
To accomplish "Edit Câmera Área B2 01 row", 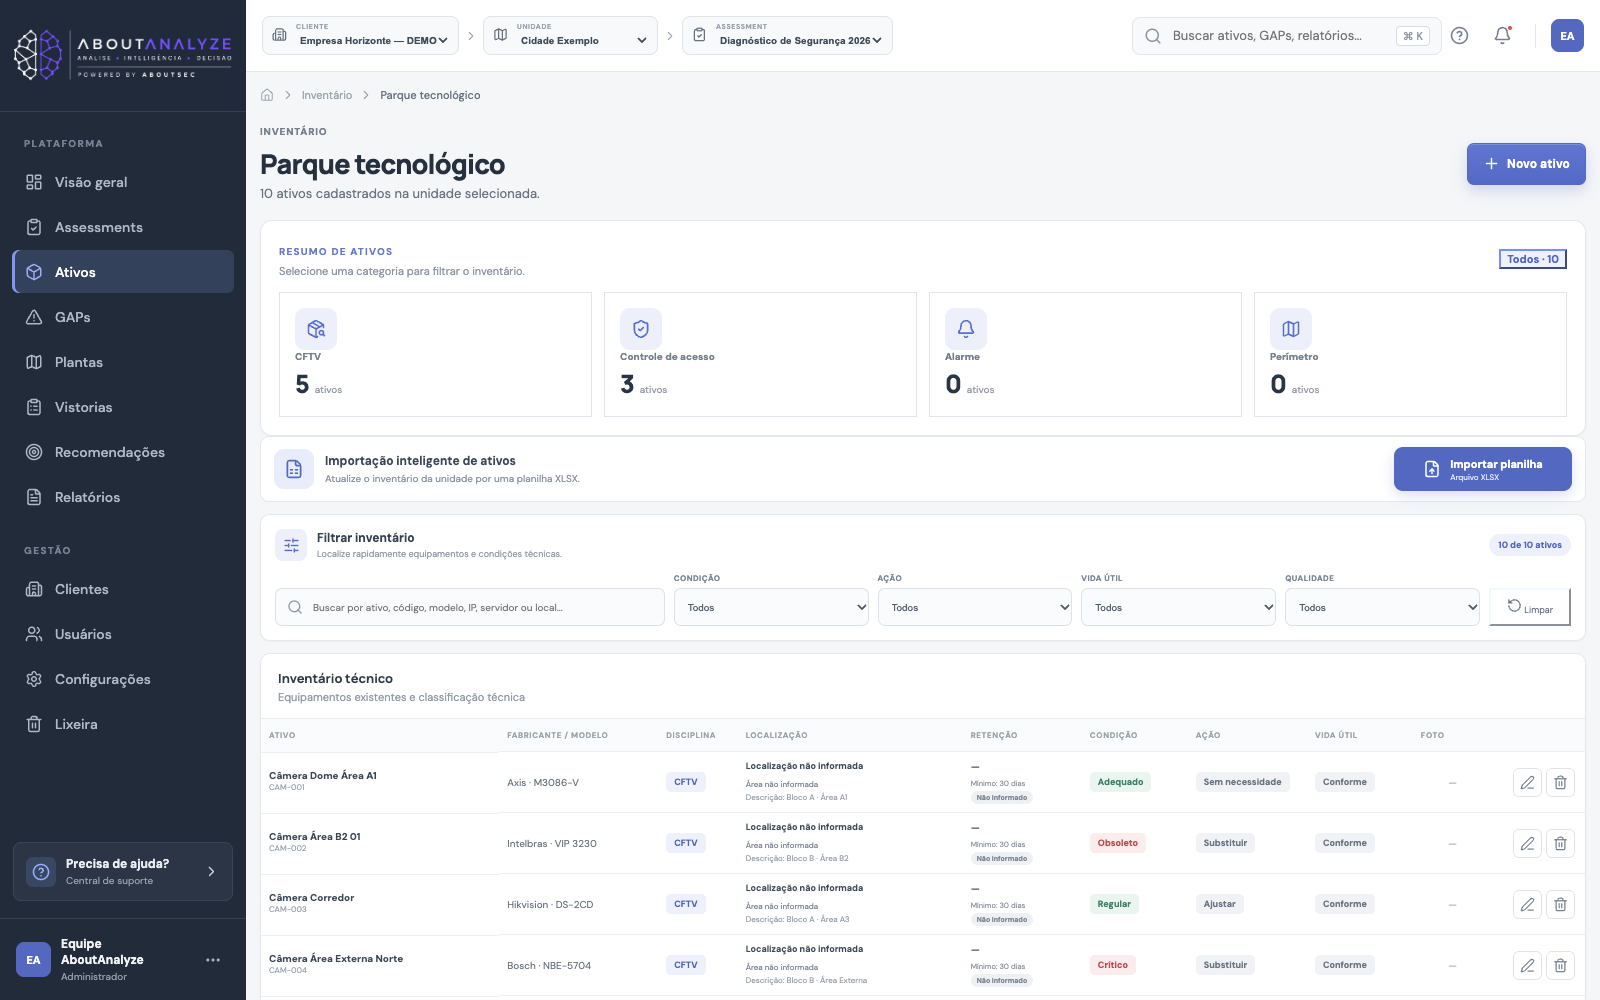I will coord(1527,844).
